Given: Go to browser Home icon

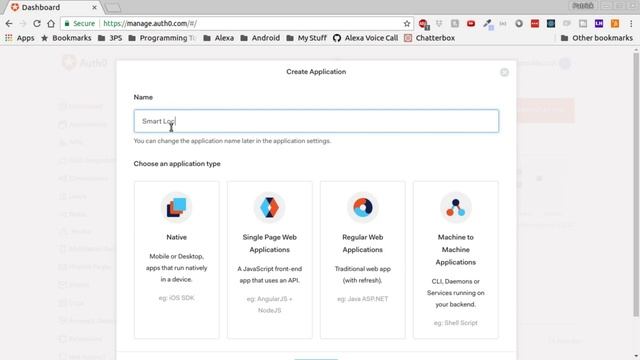Looking at the screenshot, I should point(51,24).
